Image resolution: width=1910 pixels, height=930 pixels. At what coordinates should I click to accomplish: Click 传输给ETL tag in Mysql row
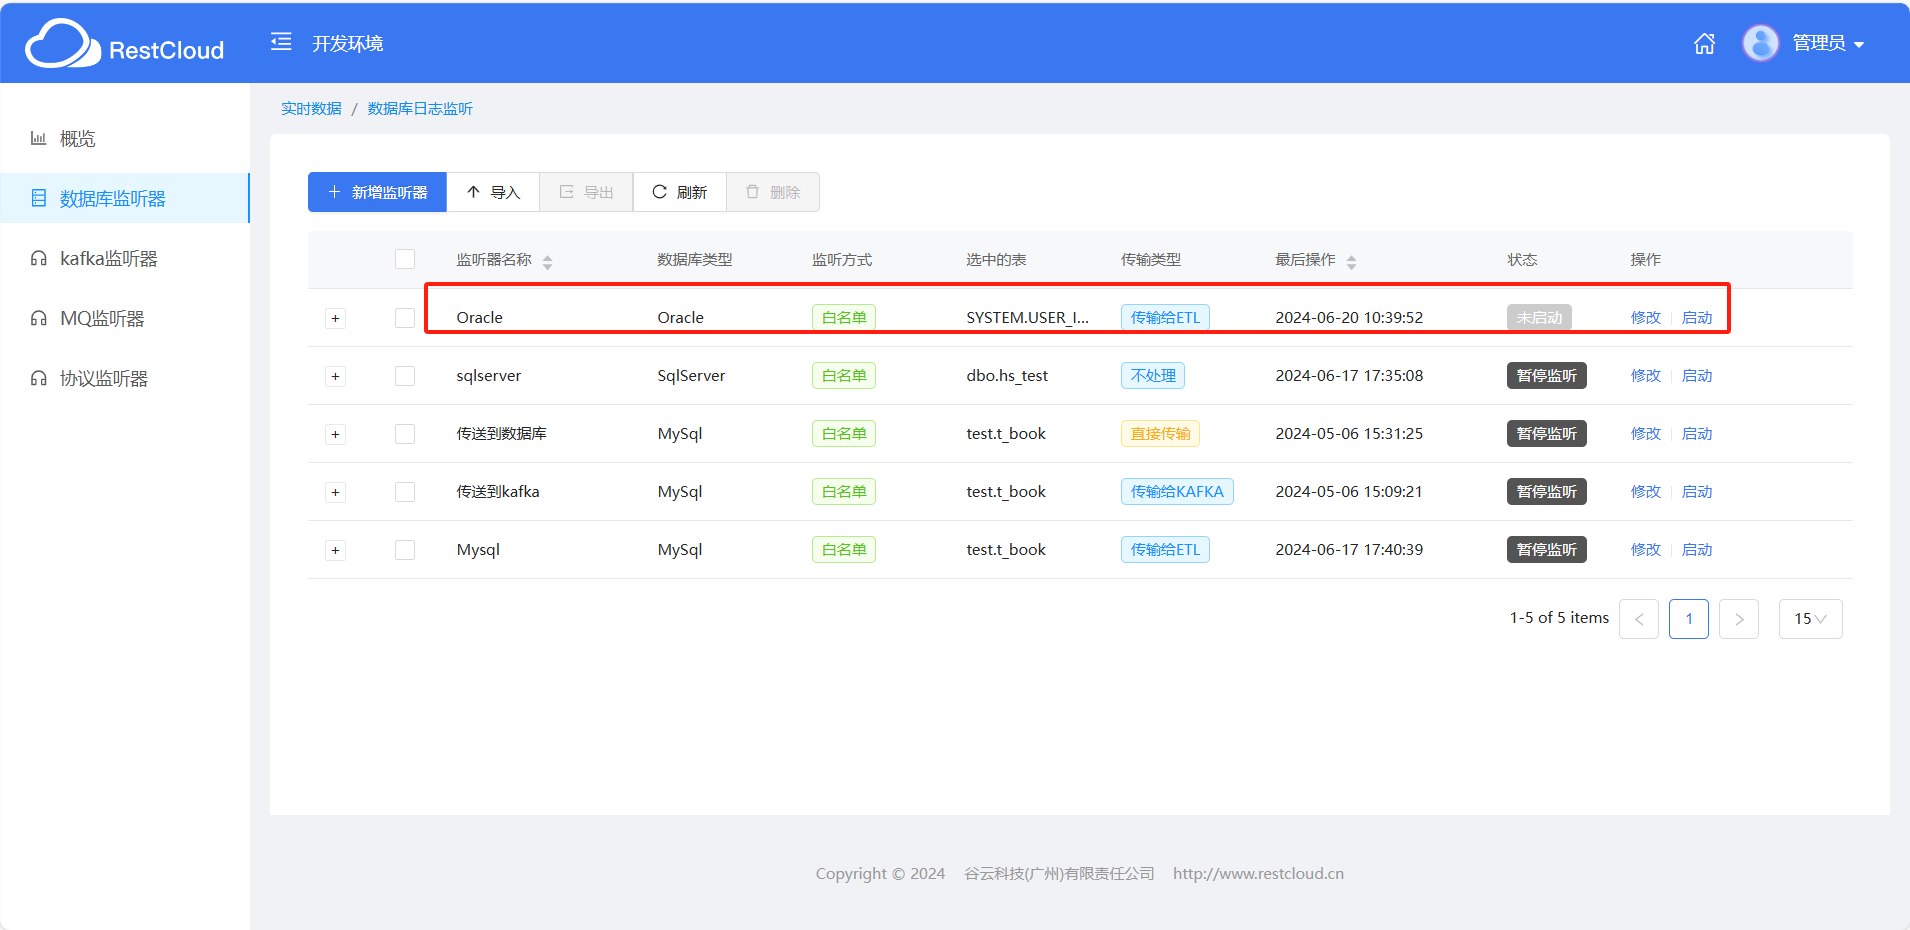pos(1165,549)
